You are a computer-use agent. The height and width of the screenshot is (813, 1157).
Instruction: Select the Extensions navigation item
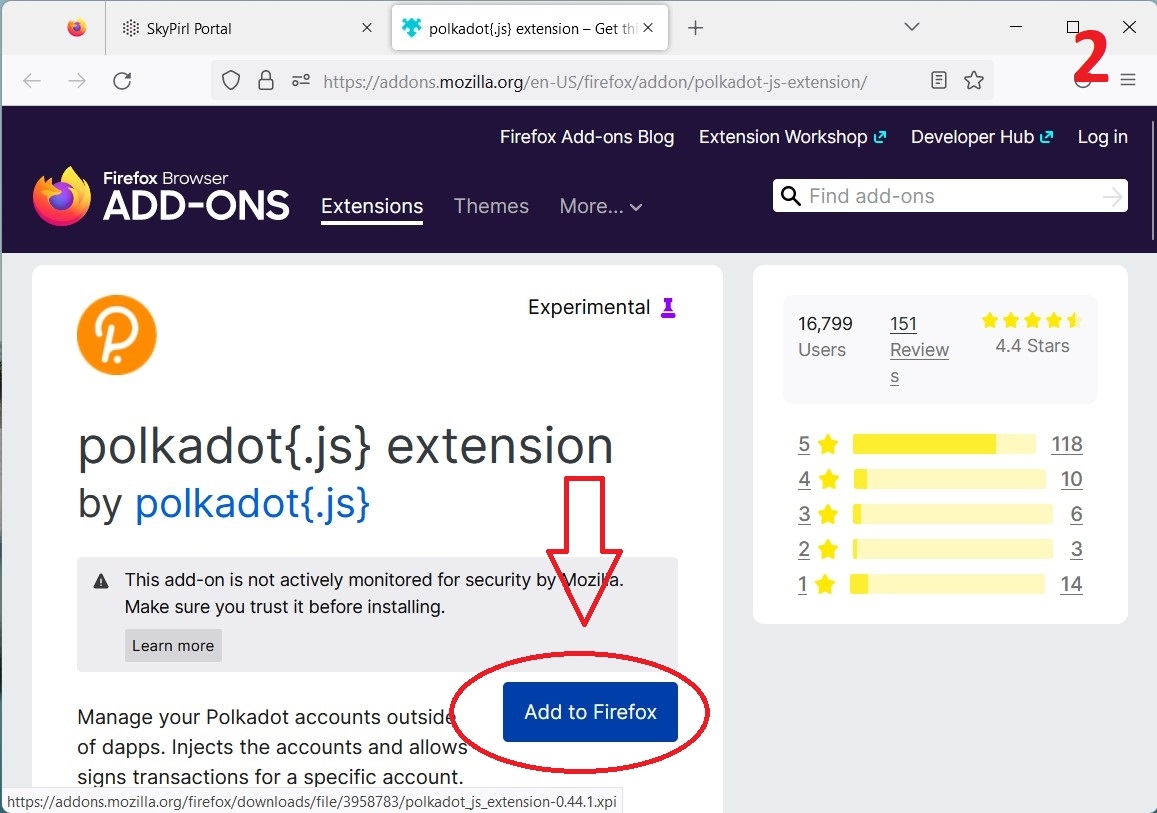(372, 206)
